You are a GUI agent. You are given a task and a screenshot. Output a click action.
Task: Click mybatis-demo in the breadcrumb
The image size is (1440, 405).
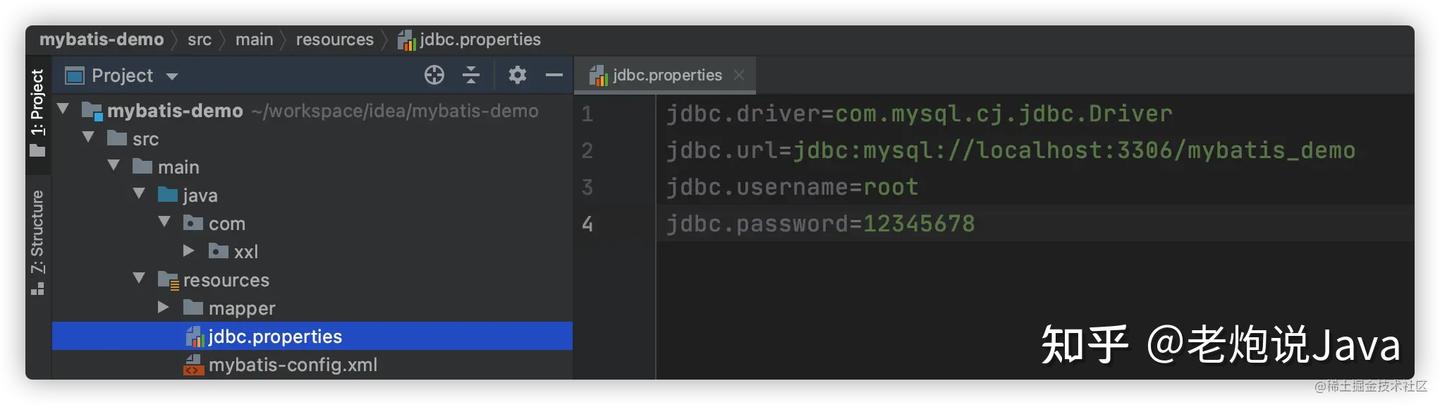[101, 40]
